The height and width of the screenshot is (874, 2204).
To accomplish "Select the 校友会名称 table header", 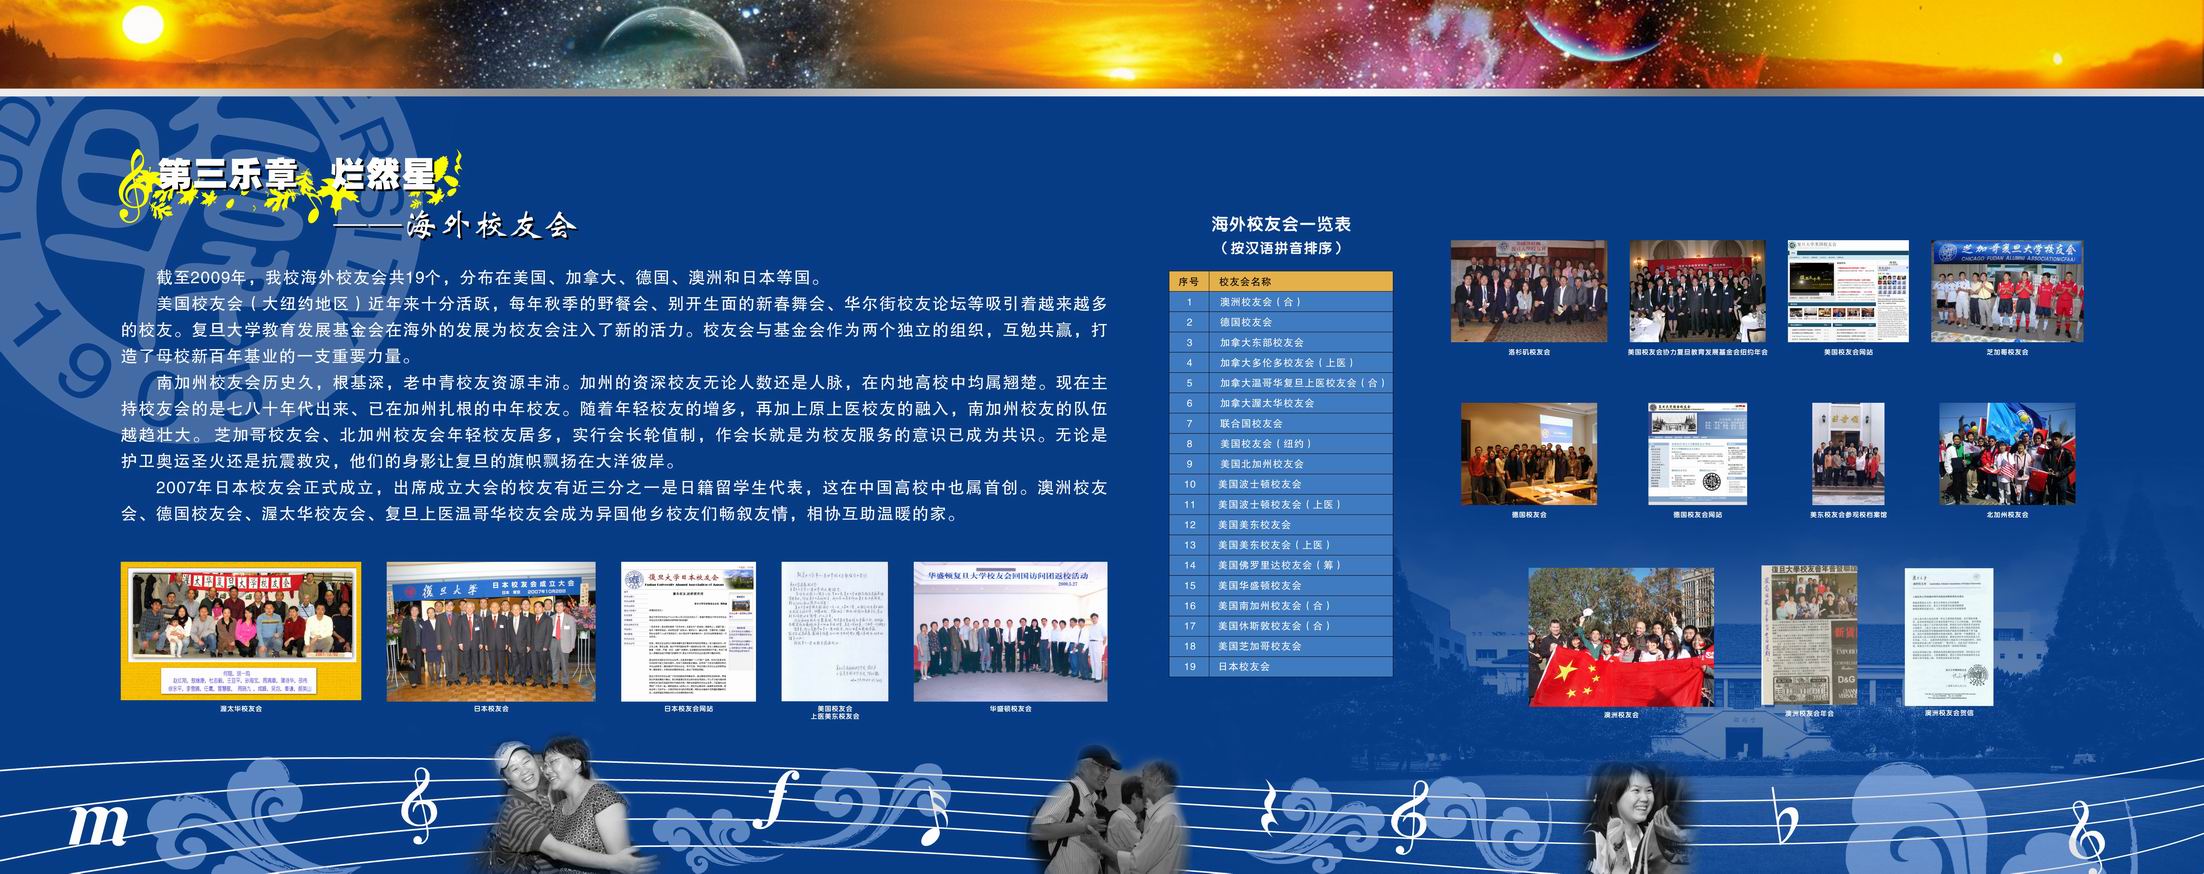I will pos(1245,282).
